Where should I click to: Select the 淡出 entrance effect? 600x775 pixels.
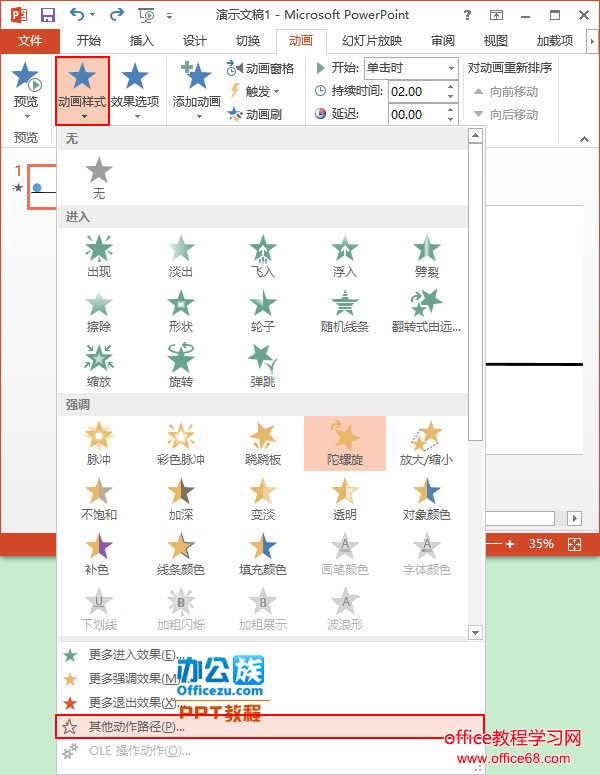coord(181,256)
